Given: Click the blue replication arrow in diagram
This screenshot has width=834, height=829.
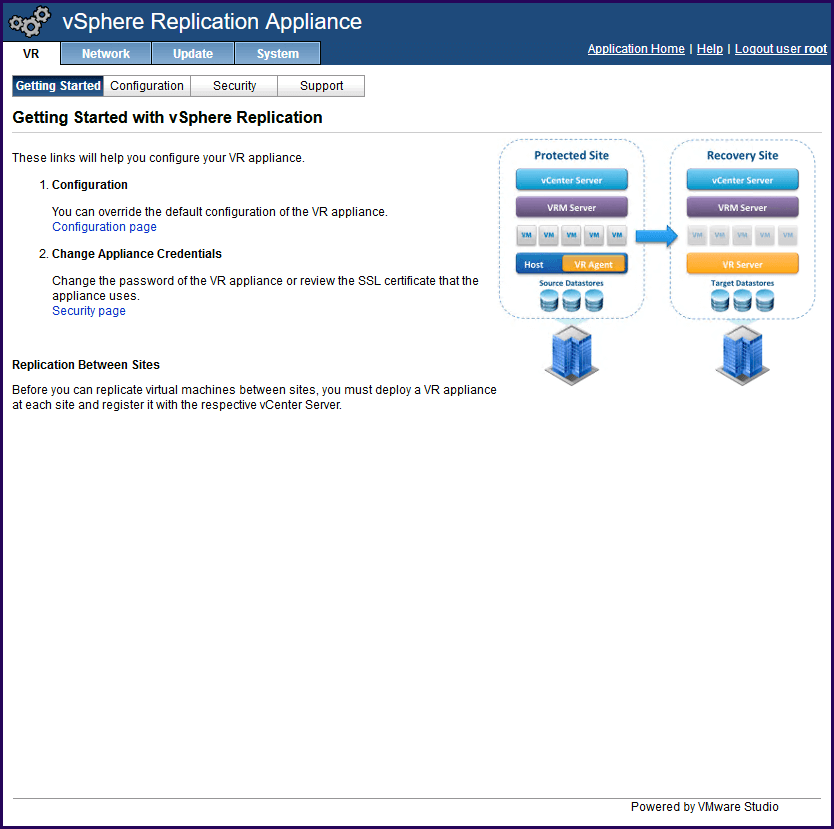Looking at the screenshot, I should (656, 236).
